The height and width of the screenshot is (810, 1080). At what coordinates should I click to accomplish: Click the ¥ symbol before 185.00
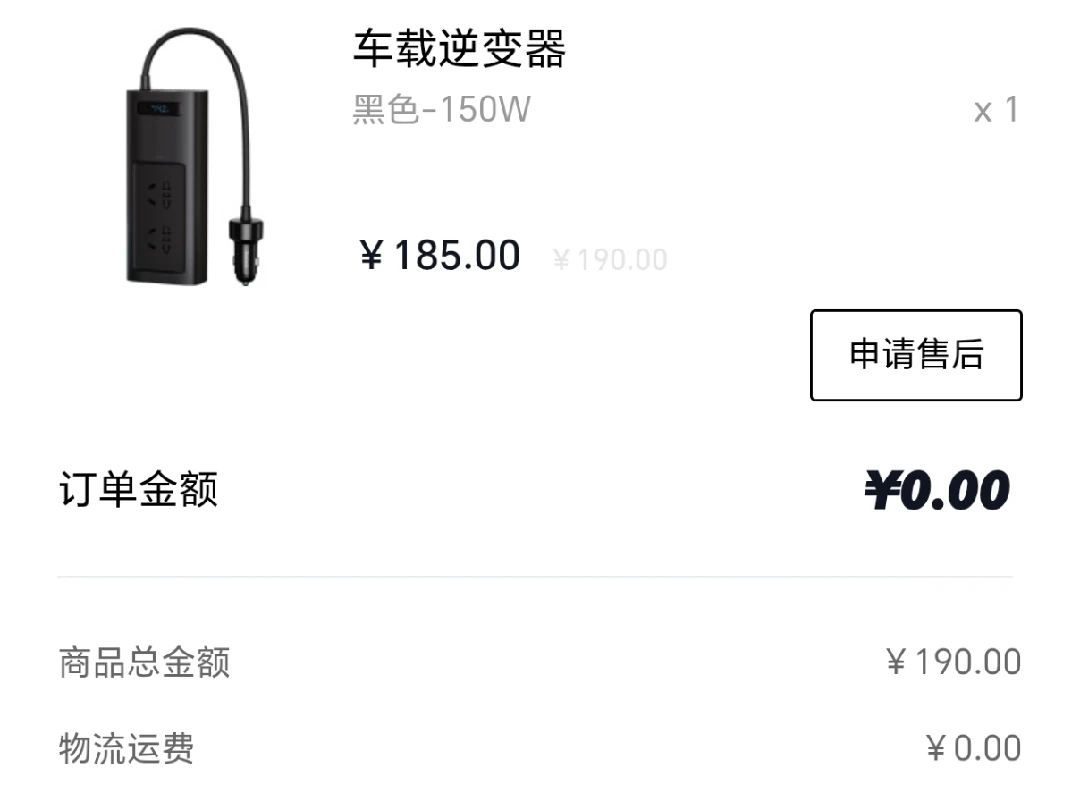coord(371,256)
